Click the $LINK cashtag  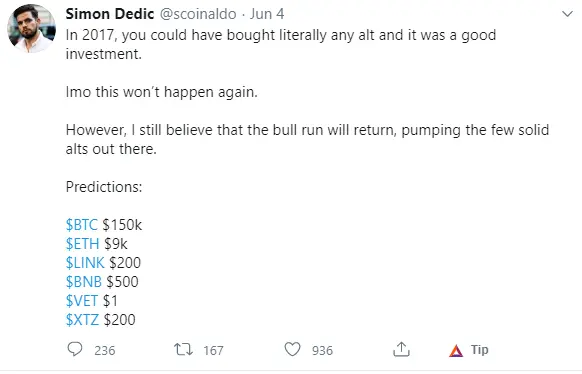tap(85, 263)
